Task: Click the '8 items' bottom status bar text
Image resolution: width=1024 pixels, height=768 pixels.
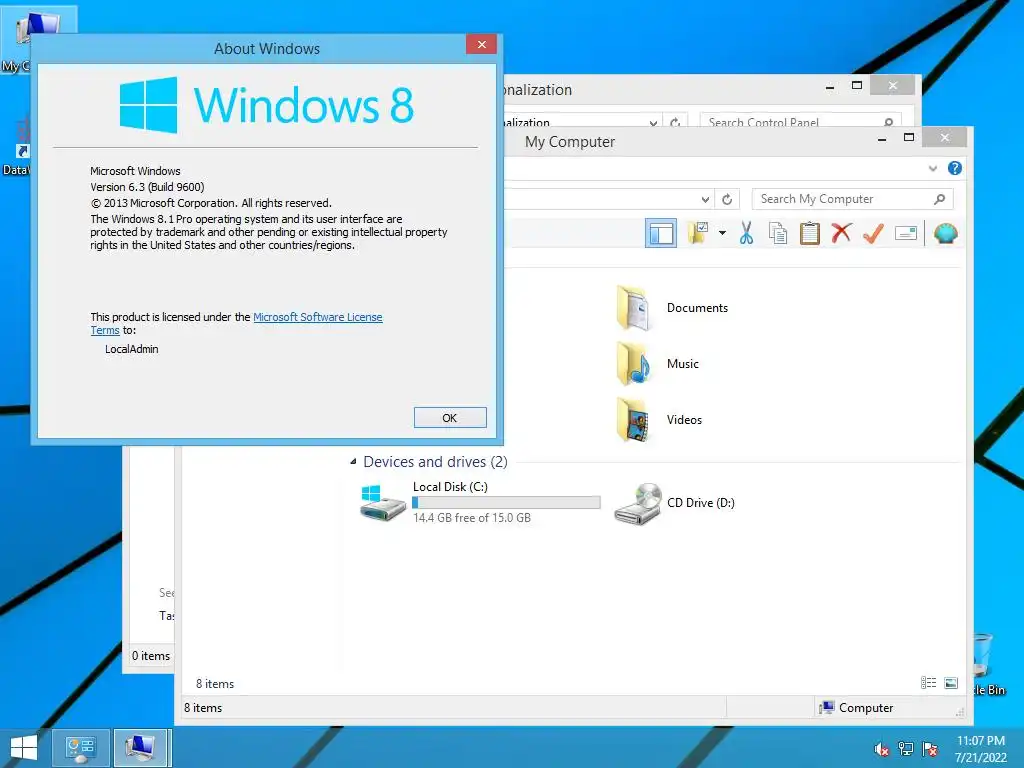Action: point(203,708)
